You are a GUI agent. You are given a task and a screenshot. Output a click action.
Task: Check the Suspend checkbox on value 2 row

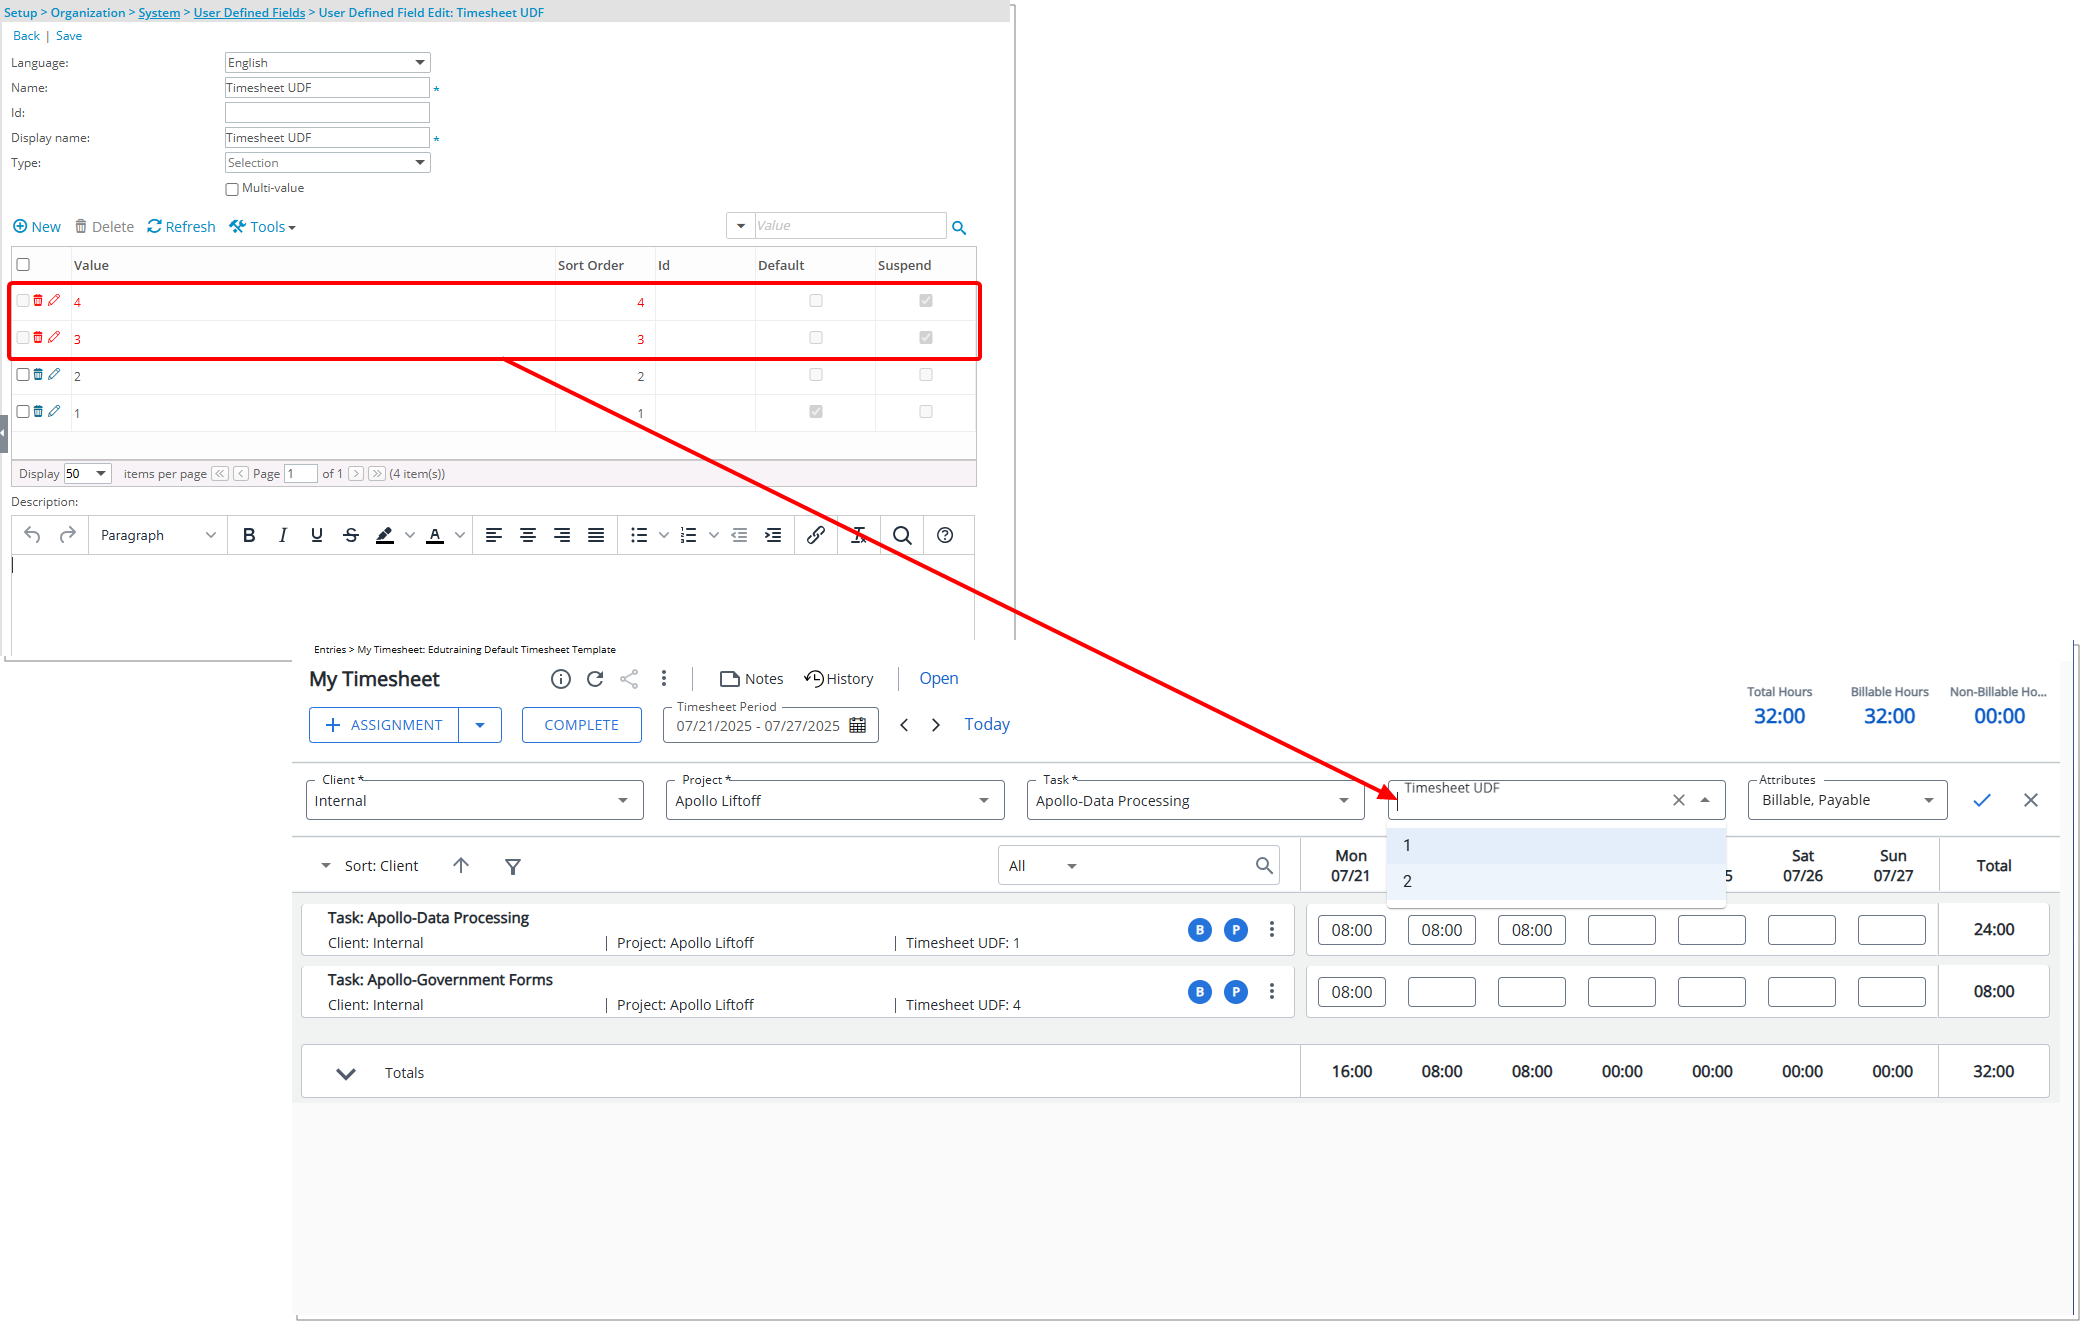coord(924,375)
